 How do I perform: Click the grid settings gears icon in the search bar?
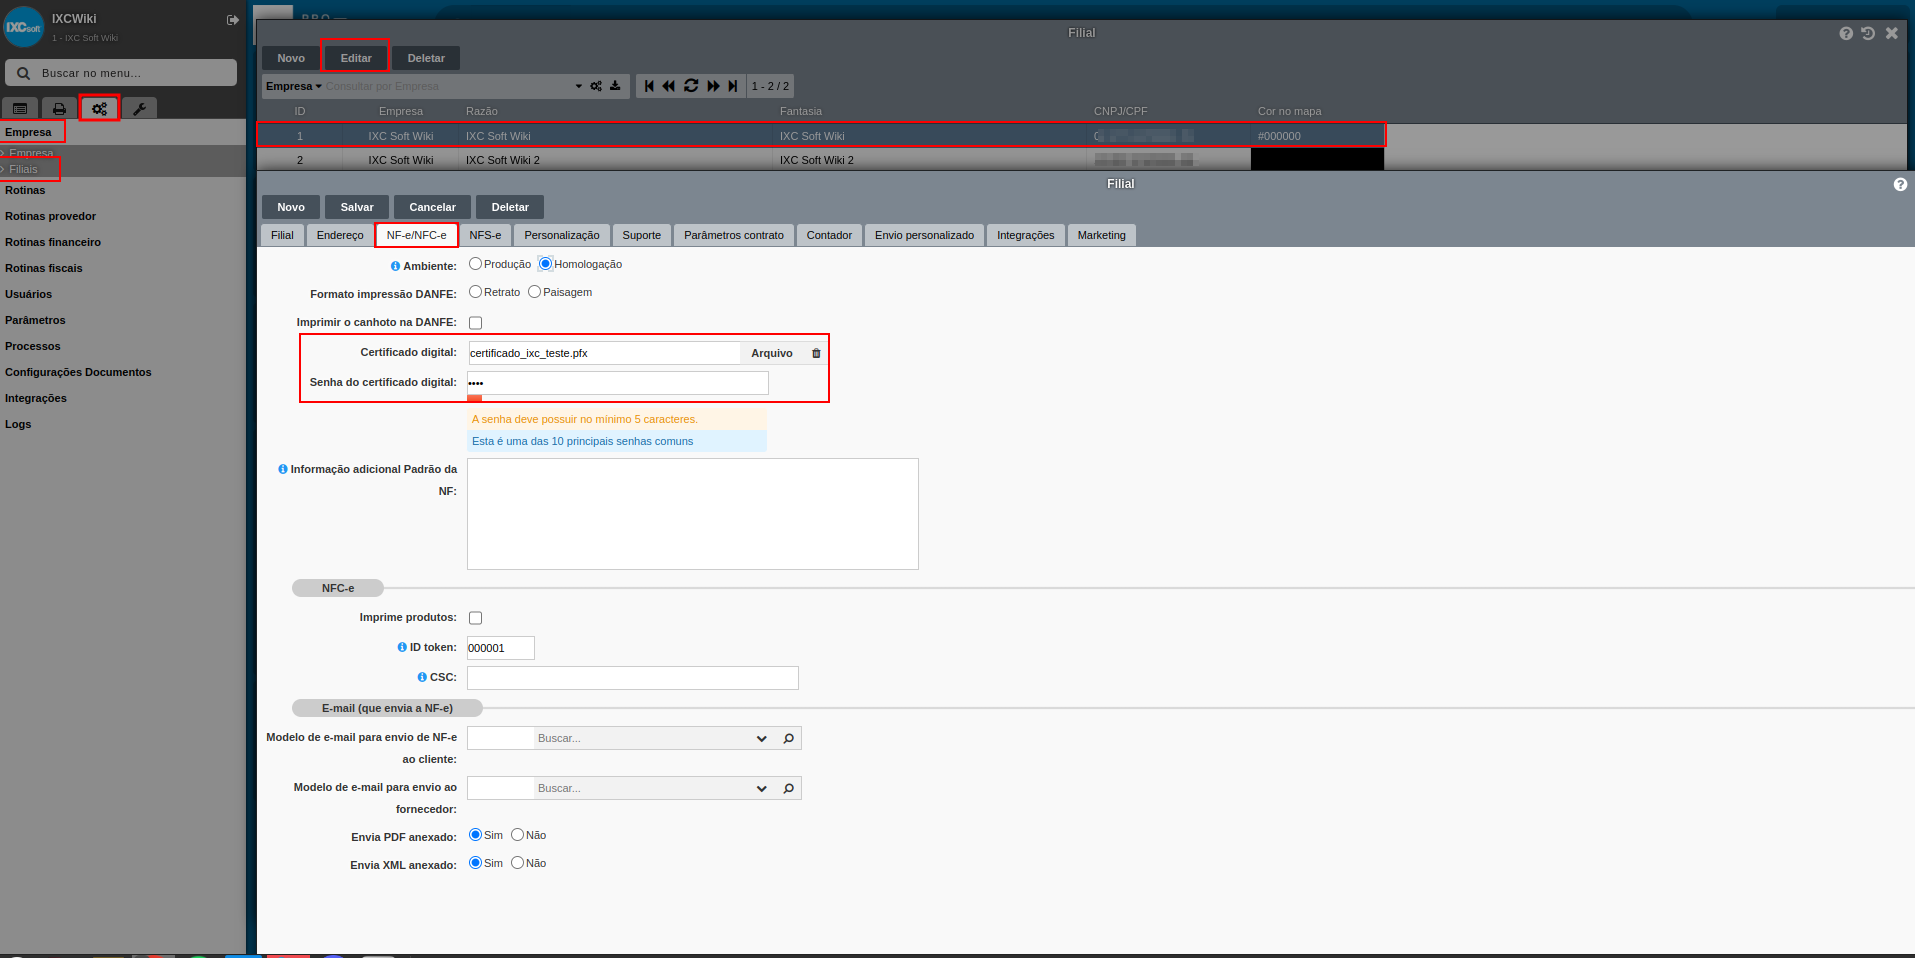point(596,86)
